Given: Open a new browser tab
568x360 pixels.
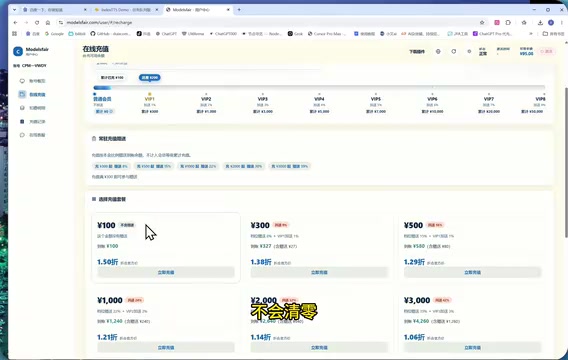Looking at the screenshot, I should coord(239,10).
